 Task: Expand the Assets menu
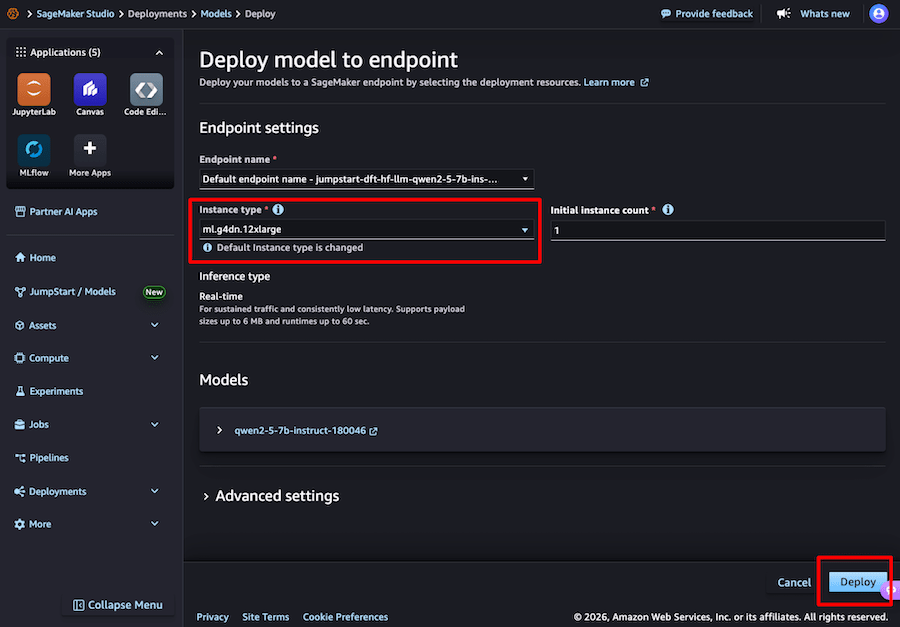(x=154, y=325)
